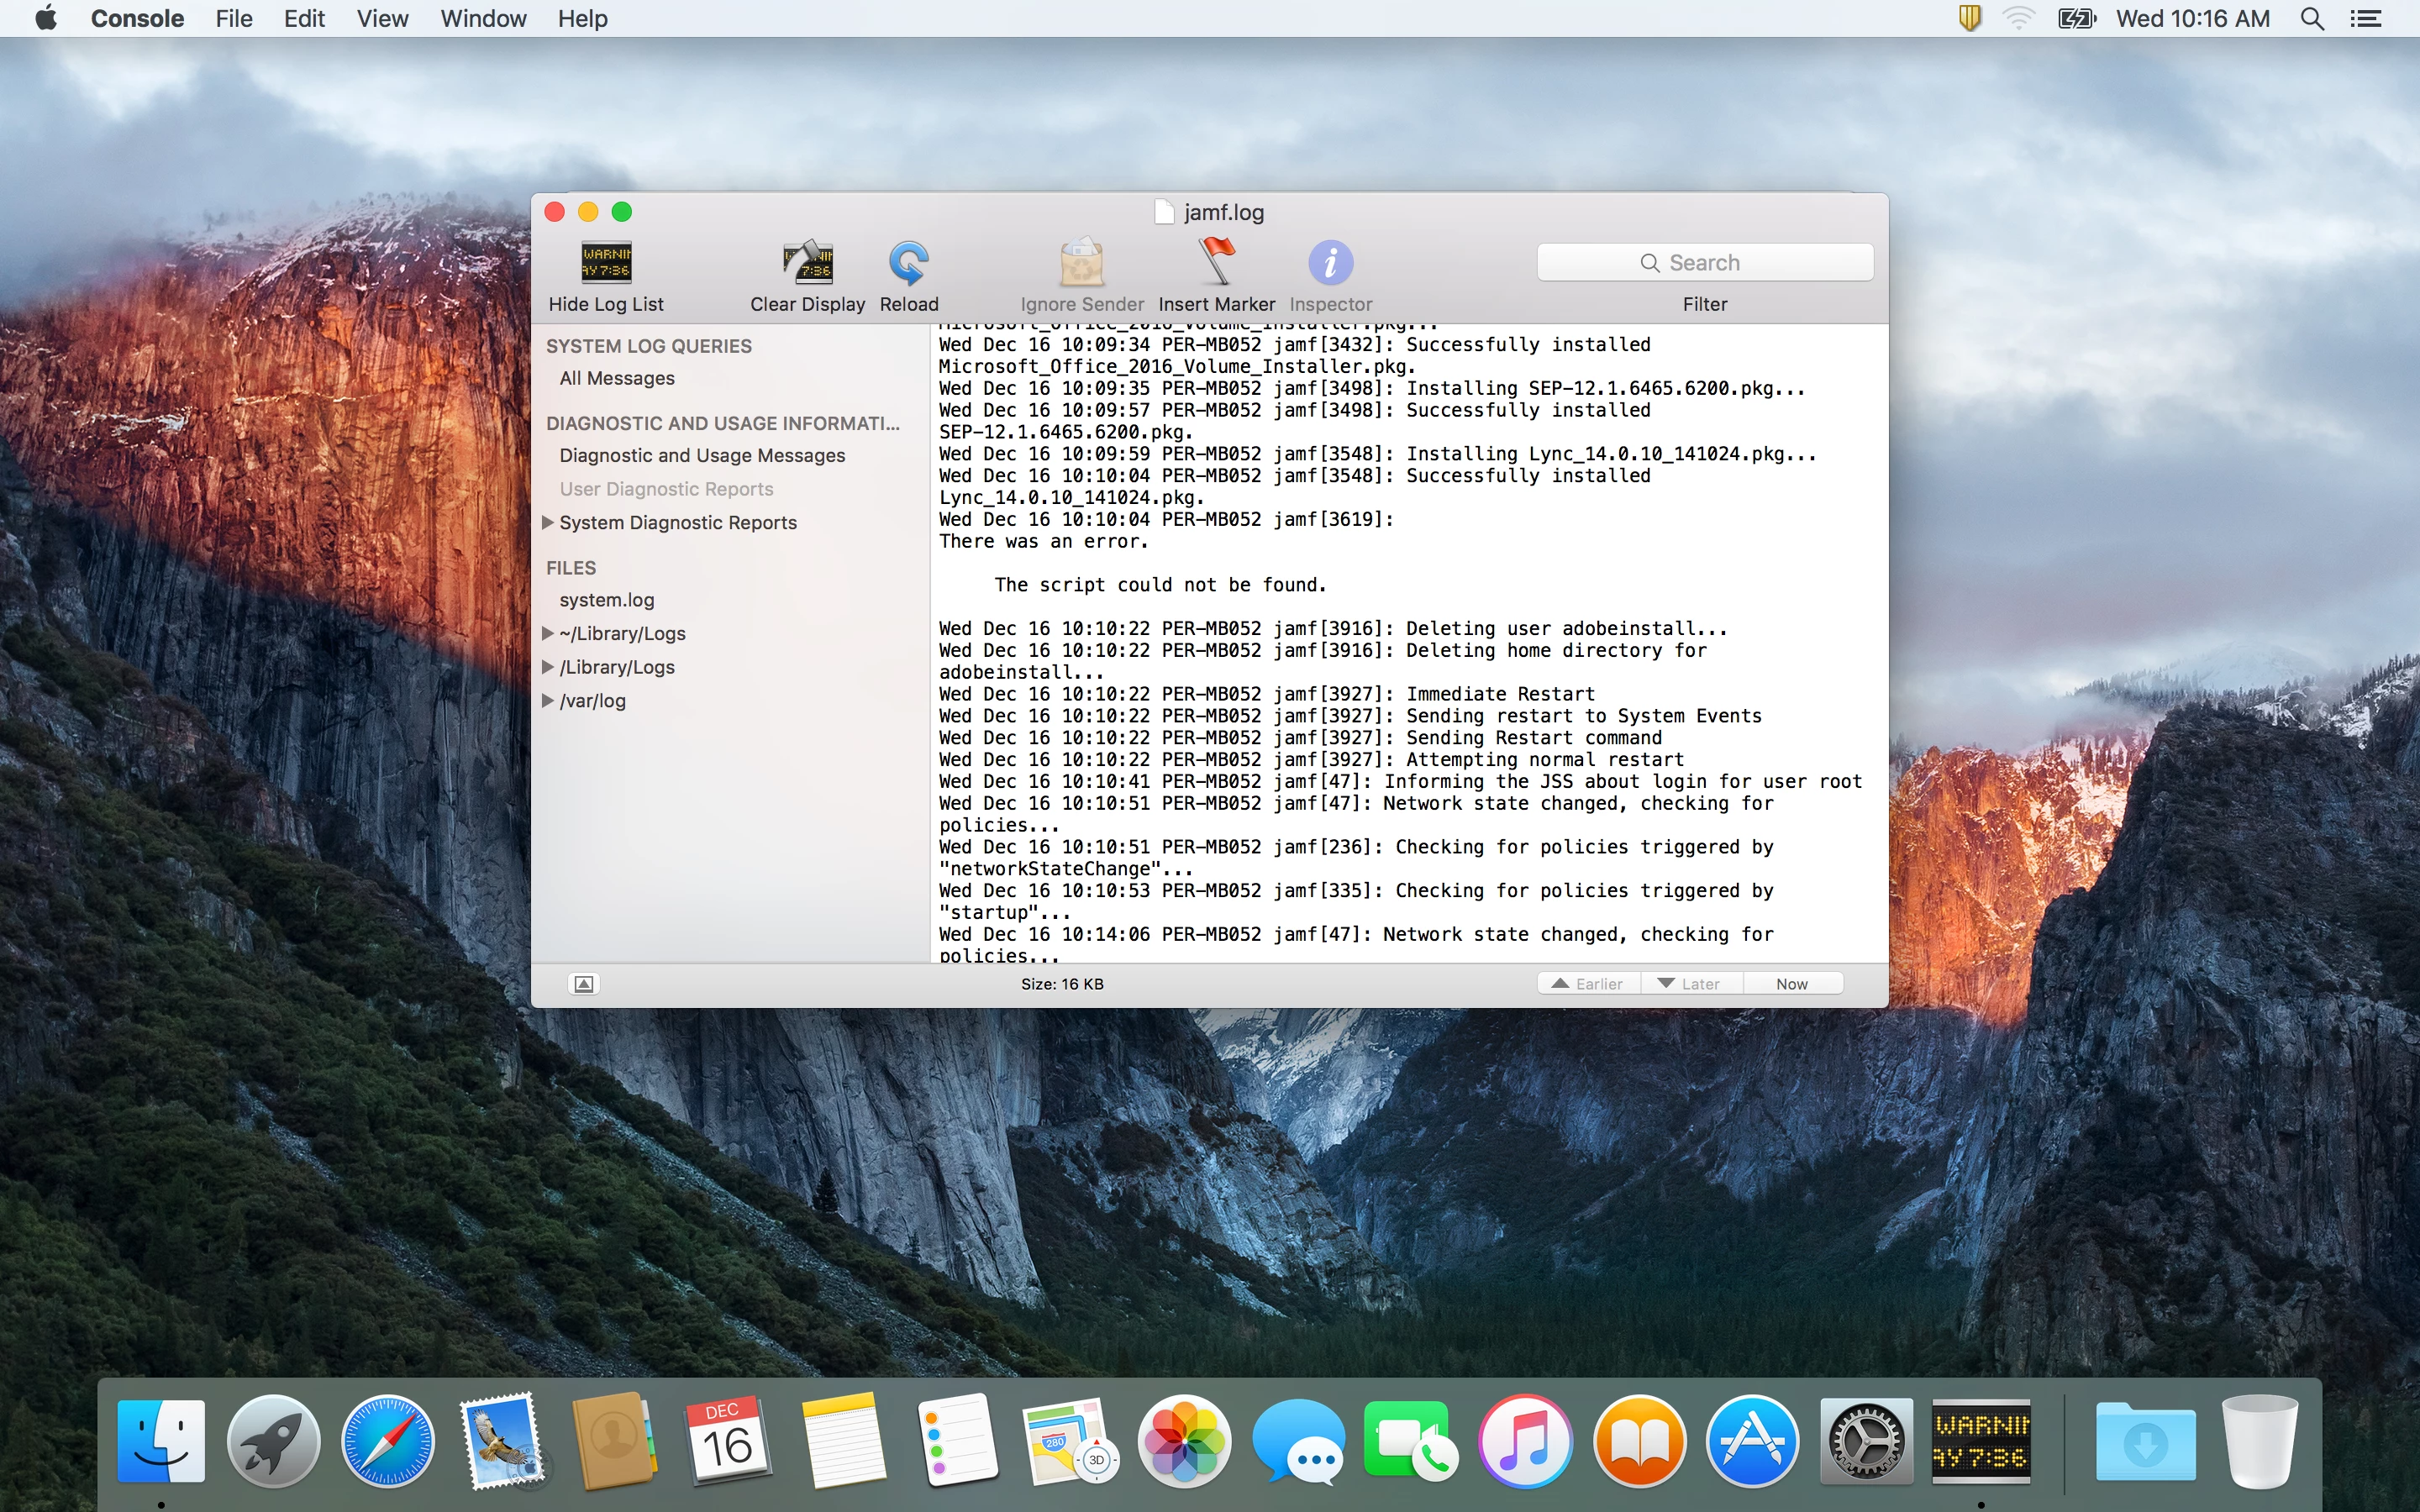Image resolution: width=2420 pixels, height=1512 pixels.
Task: Click the Search filter field
Action: click(1704, 263)
